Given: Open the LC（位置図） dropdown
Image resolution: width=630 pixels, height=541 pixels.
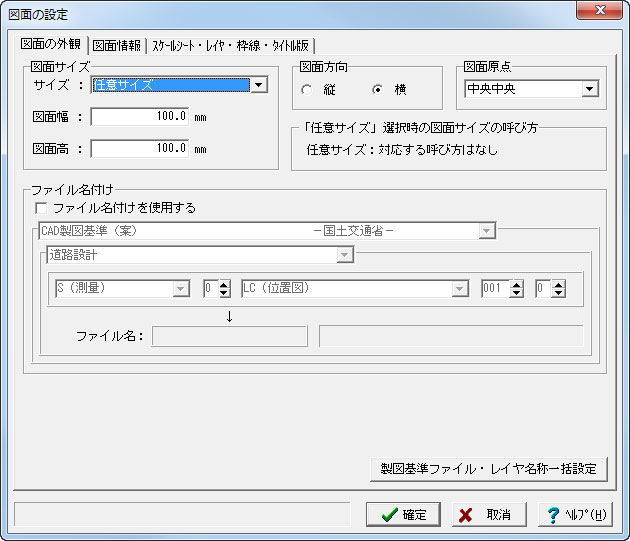Looking at the screenshot, I should coord(355,288).
